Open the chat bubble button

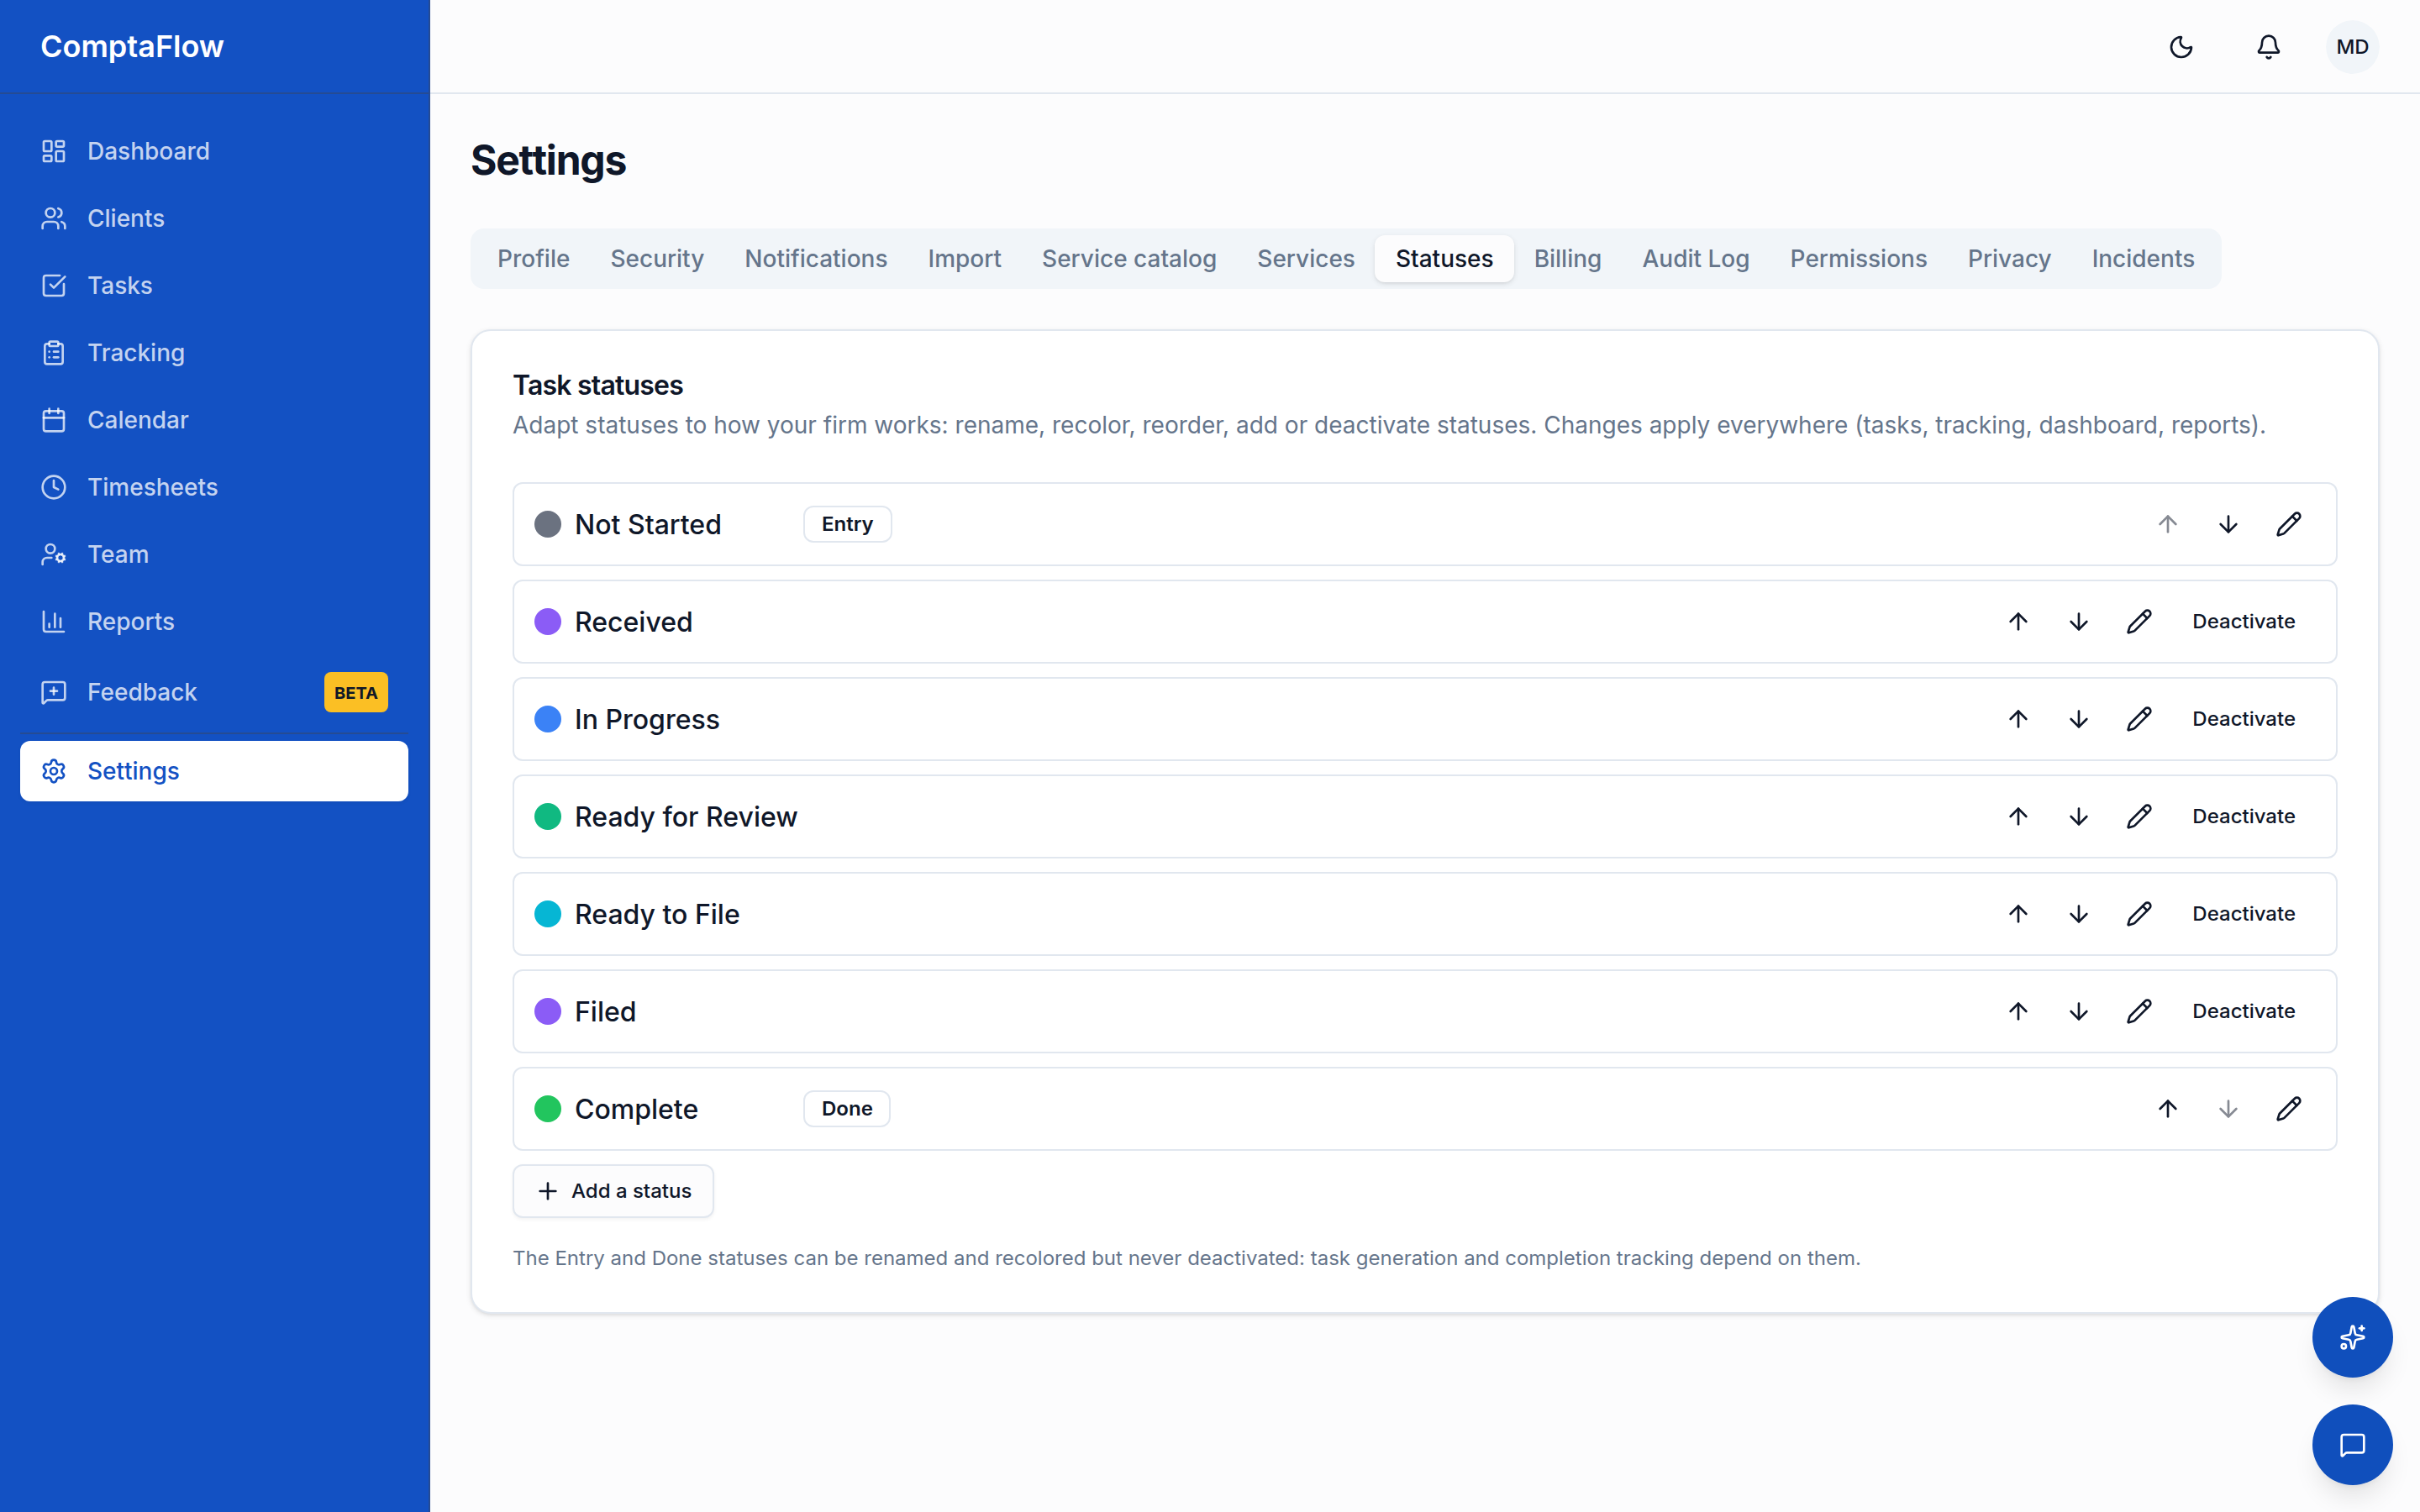(2352, 1445)
